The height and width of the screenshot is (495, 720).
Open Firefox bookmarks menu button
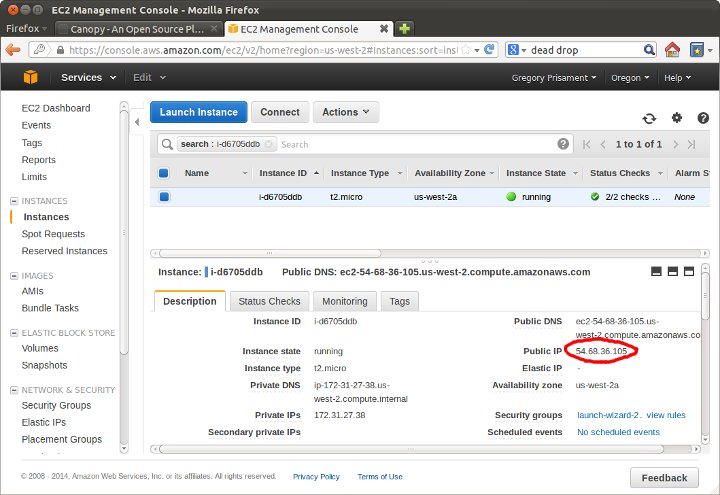tap(697, 50)
